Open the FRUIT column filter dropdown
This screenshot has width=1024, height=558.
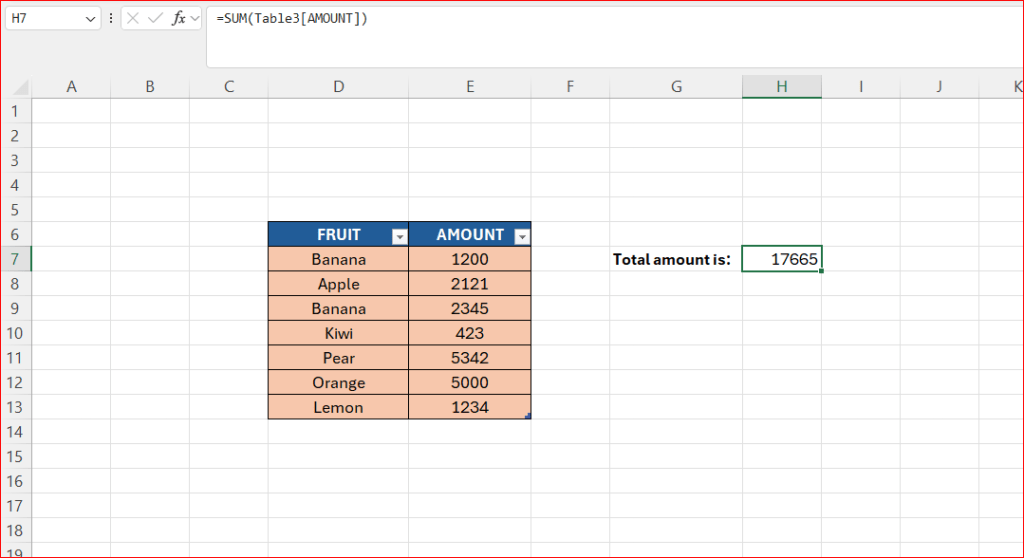399,236
